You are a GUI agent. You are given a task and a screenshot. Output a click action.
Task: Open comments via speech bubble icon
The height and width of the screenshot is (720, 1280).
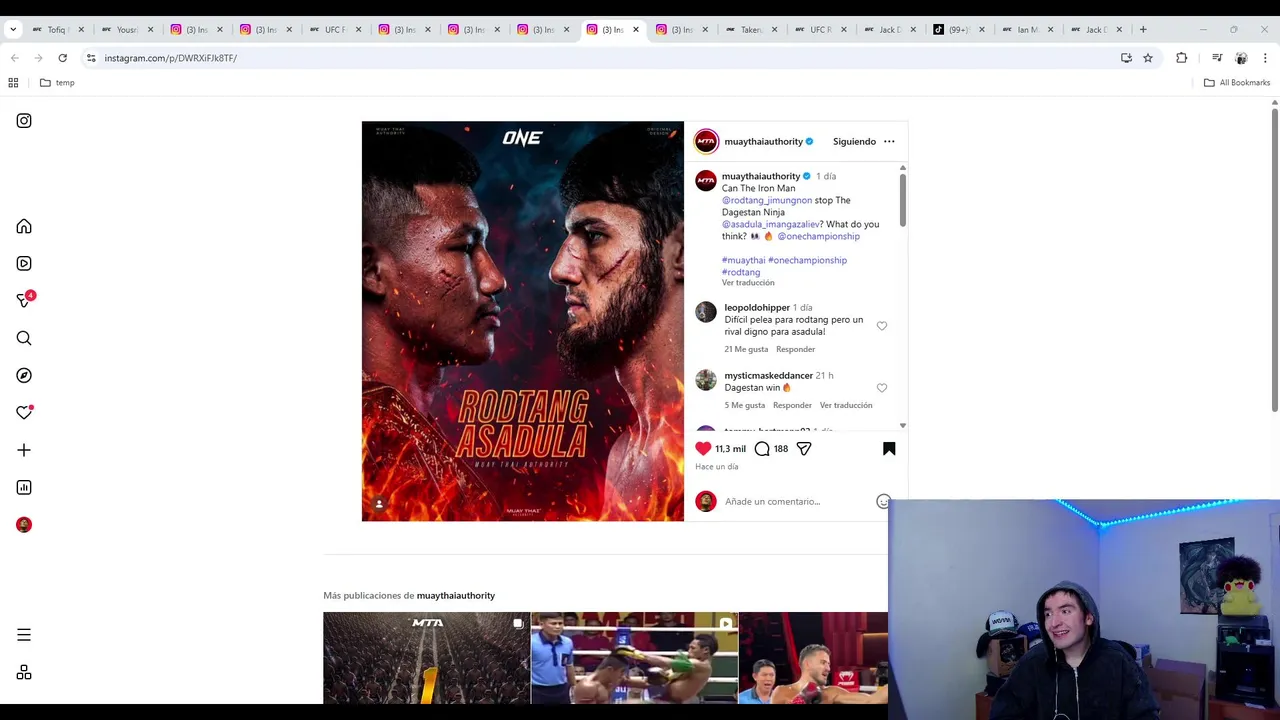point(762,449)
